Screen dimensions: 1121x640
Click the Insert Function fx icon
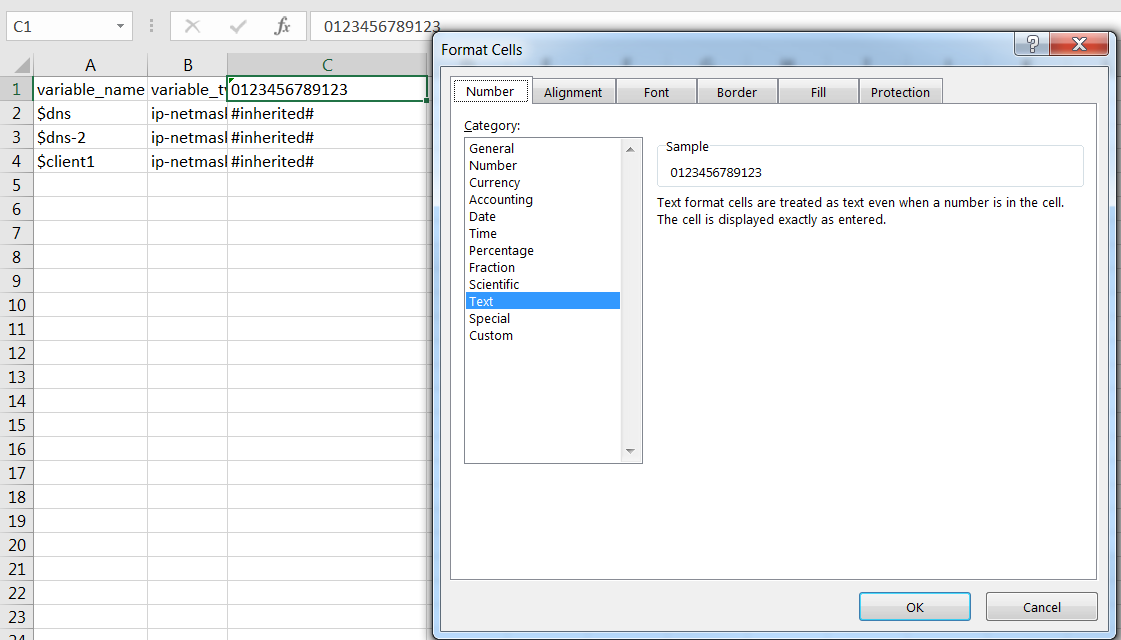pos(282,27)
